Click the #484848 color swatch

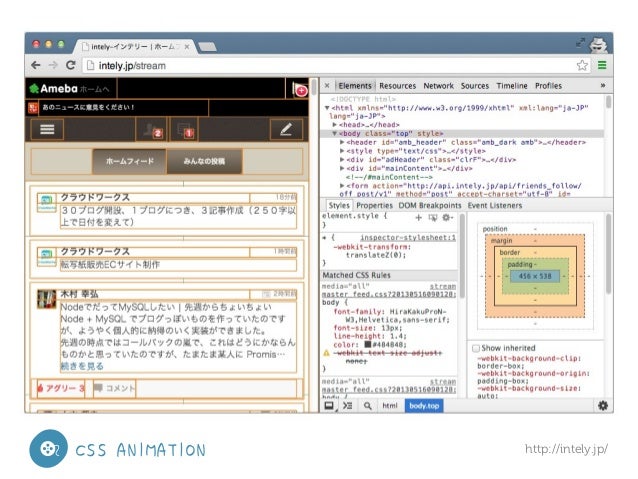click(368, 344)
